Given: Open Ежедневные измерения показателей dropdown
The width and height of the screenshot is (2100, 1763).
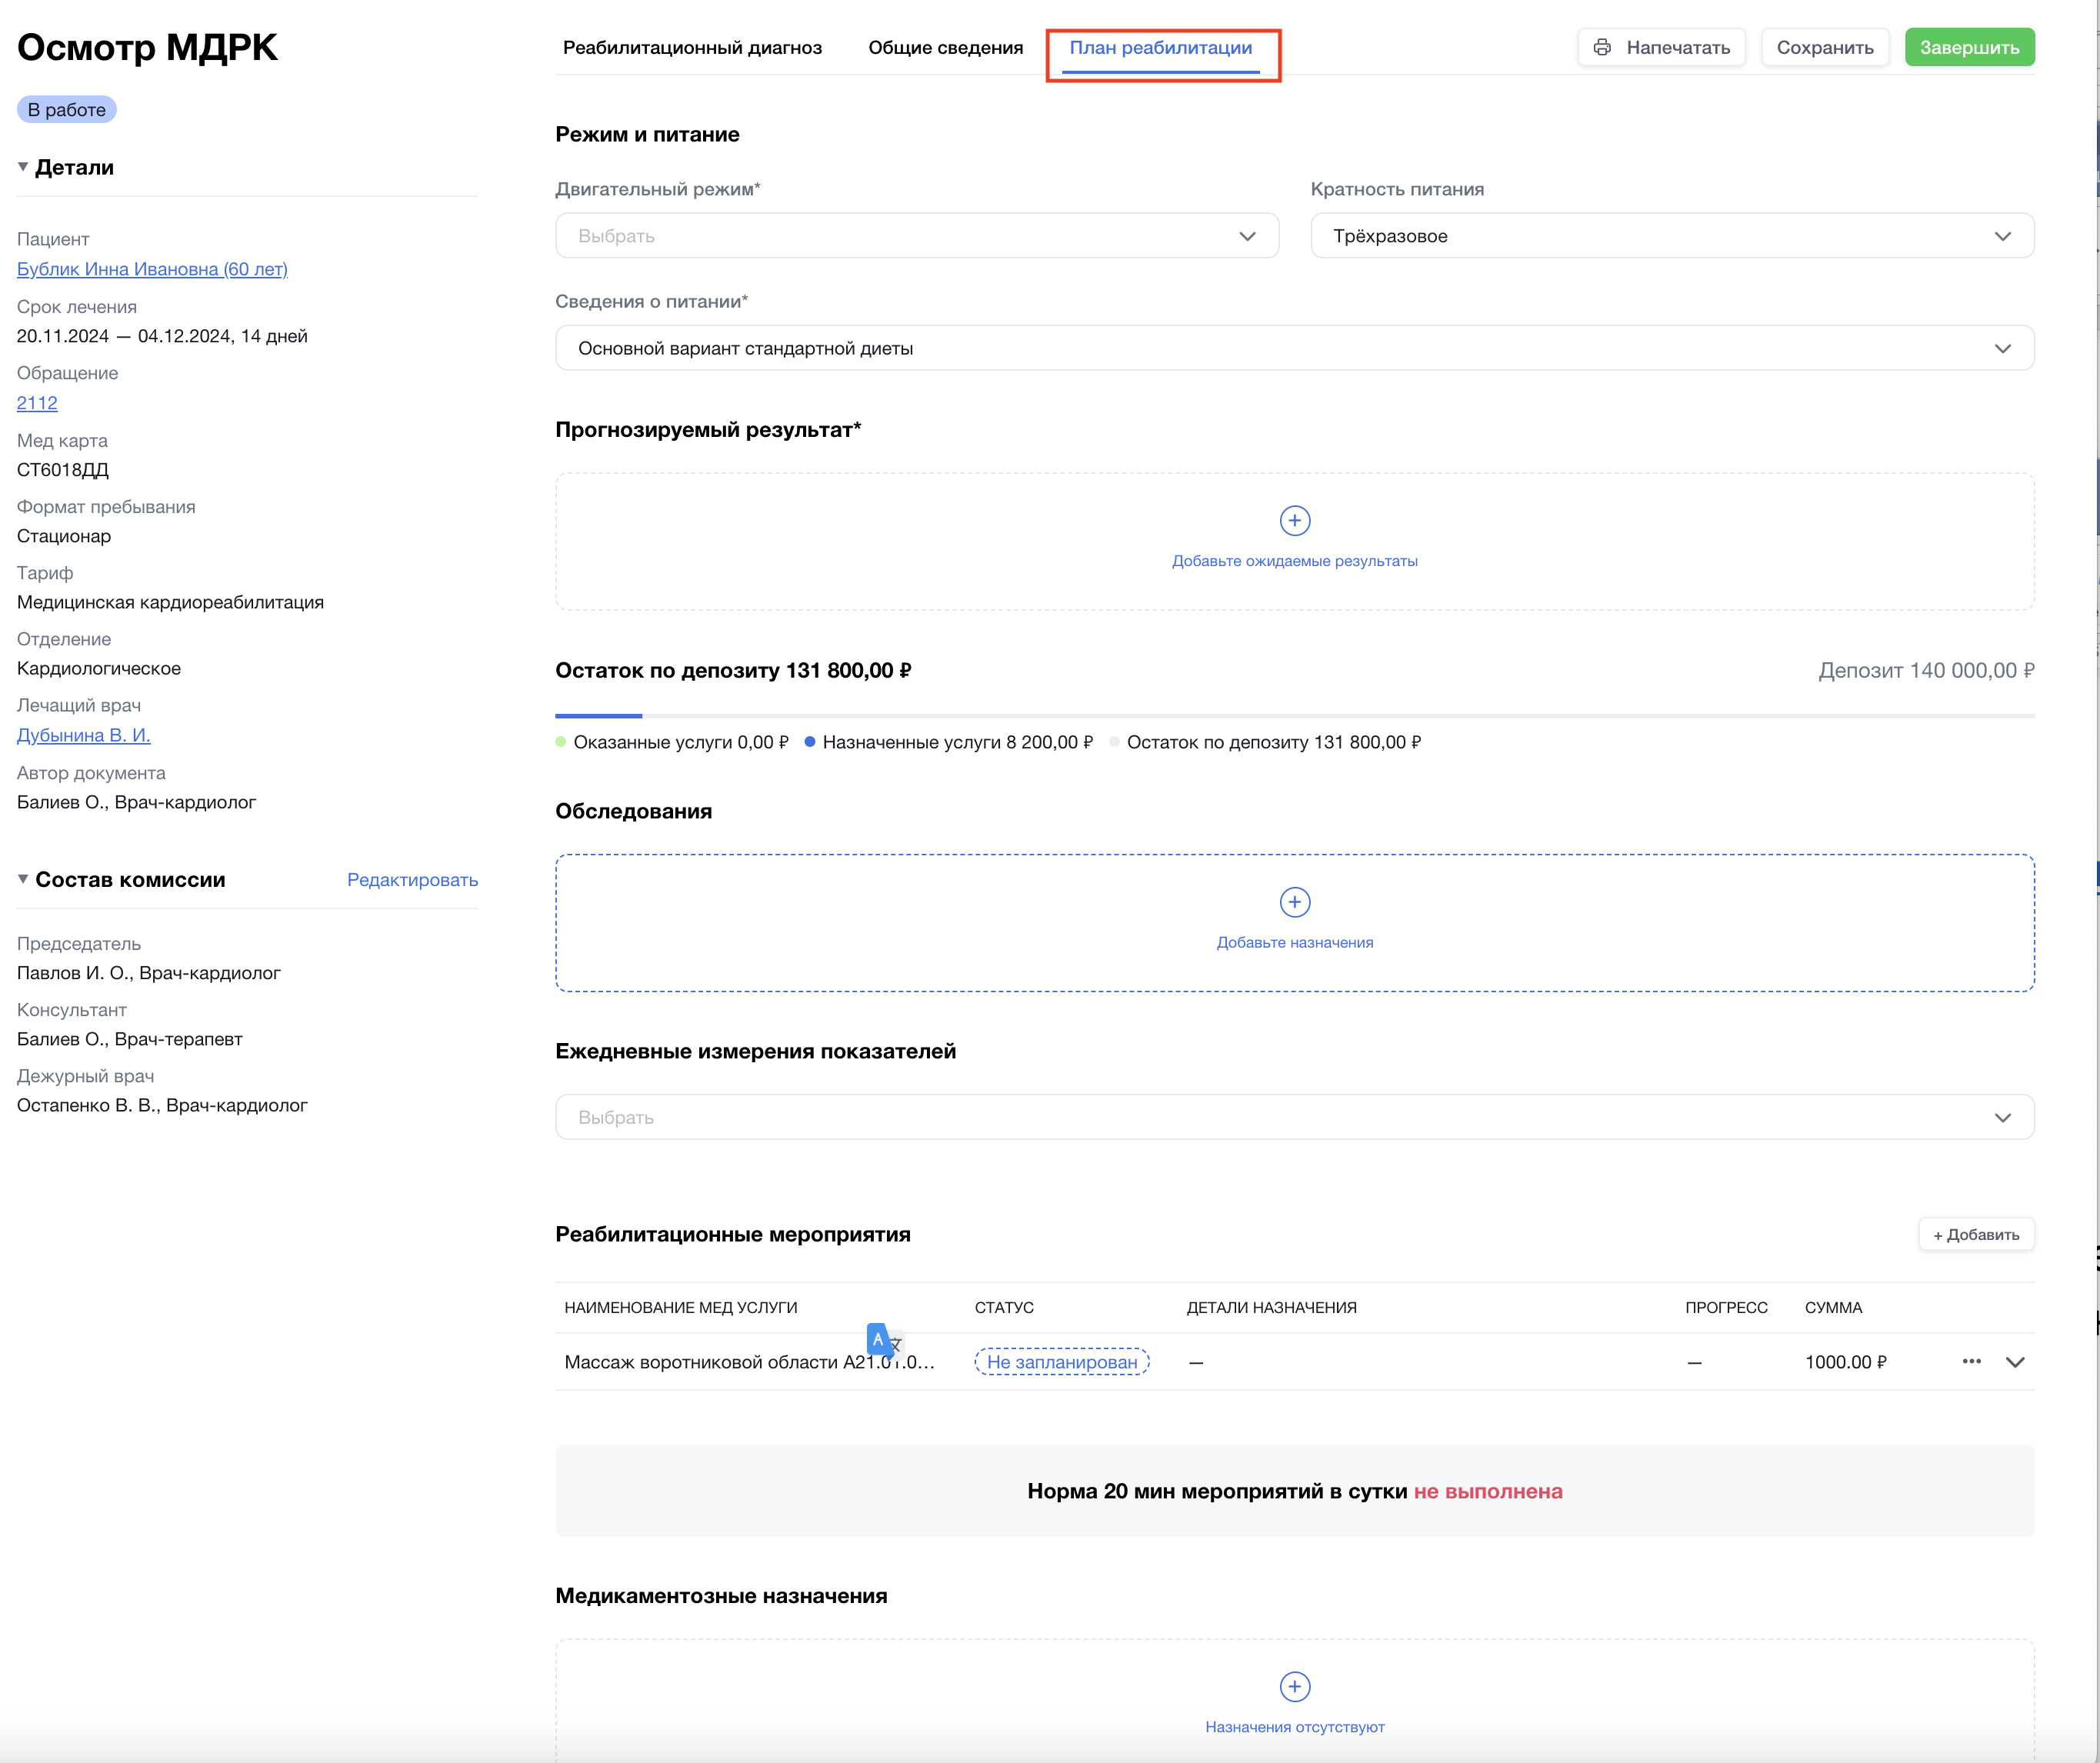Looking at the screenshot, I should click(1294, 1117).
